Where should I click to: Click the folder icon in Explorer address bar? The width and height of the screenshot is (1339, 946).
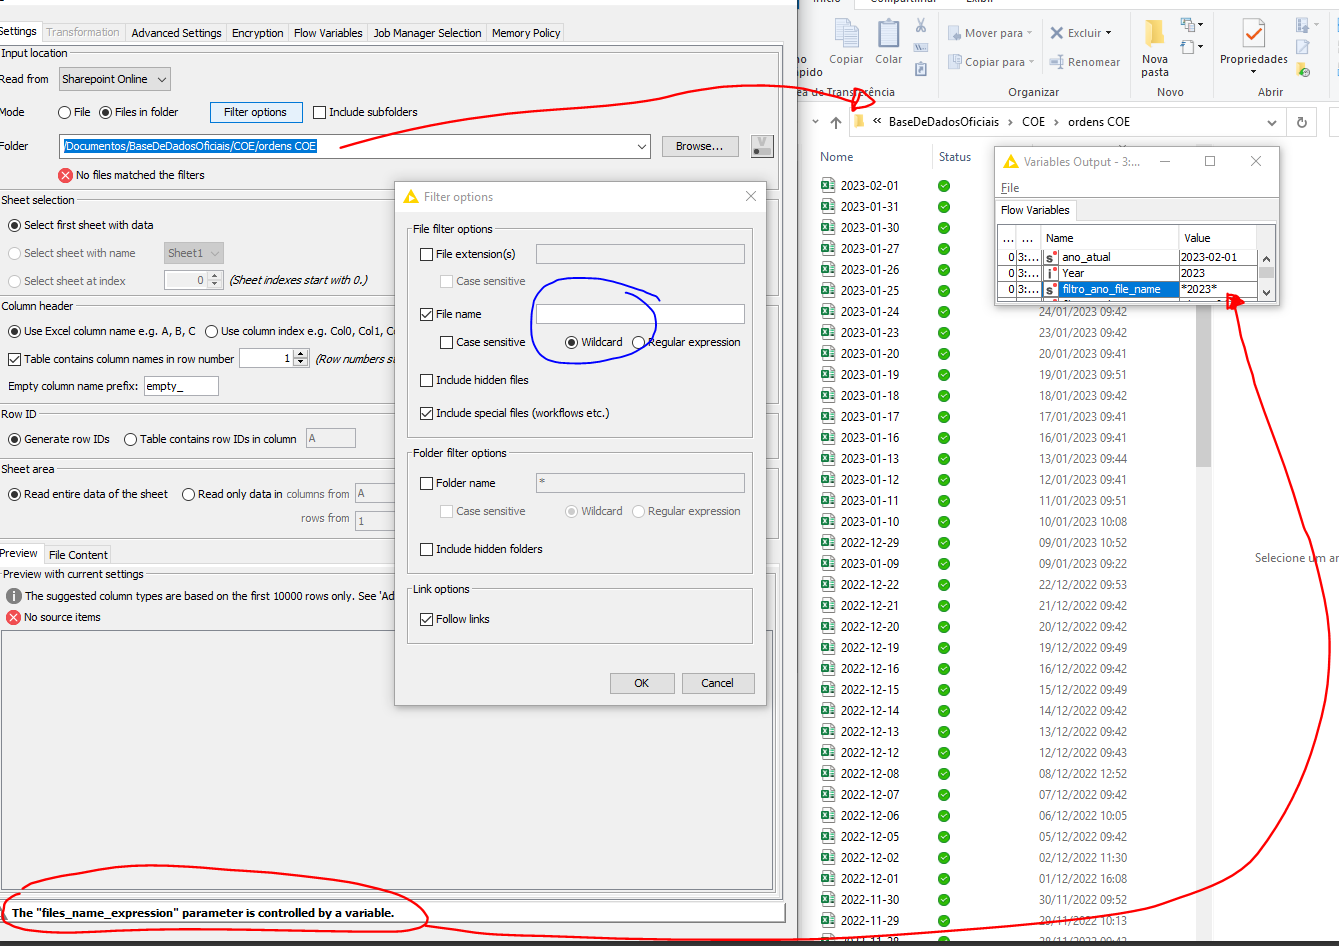click(858, 122)
